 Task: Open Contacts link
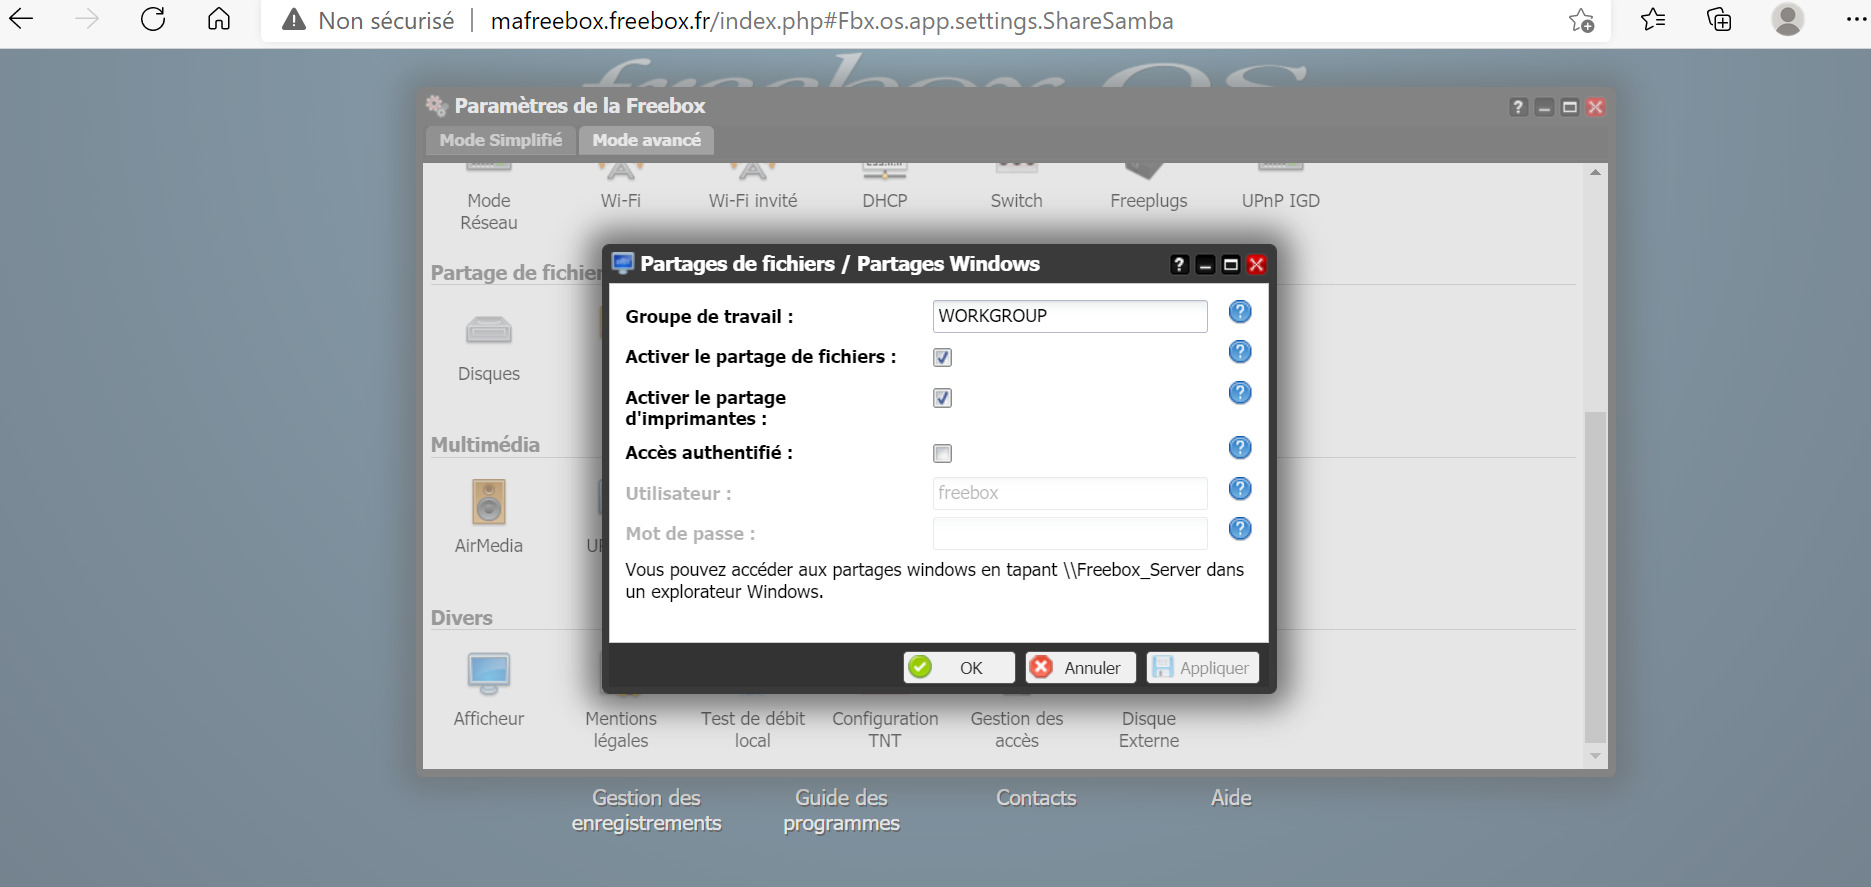click(1036, 798)
